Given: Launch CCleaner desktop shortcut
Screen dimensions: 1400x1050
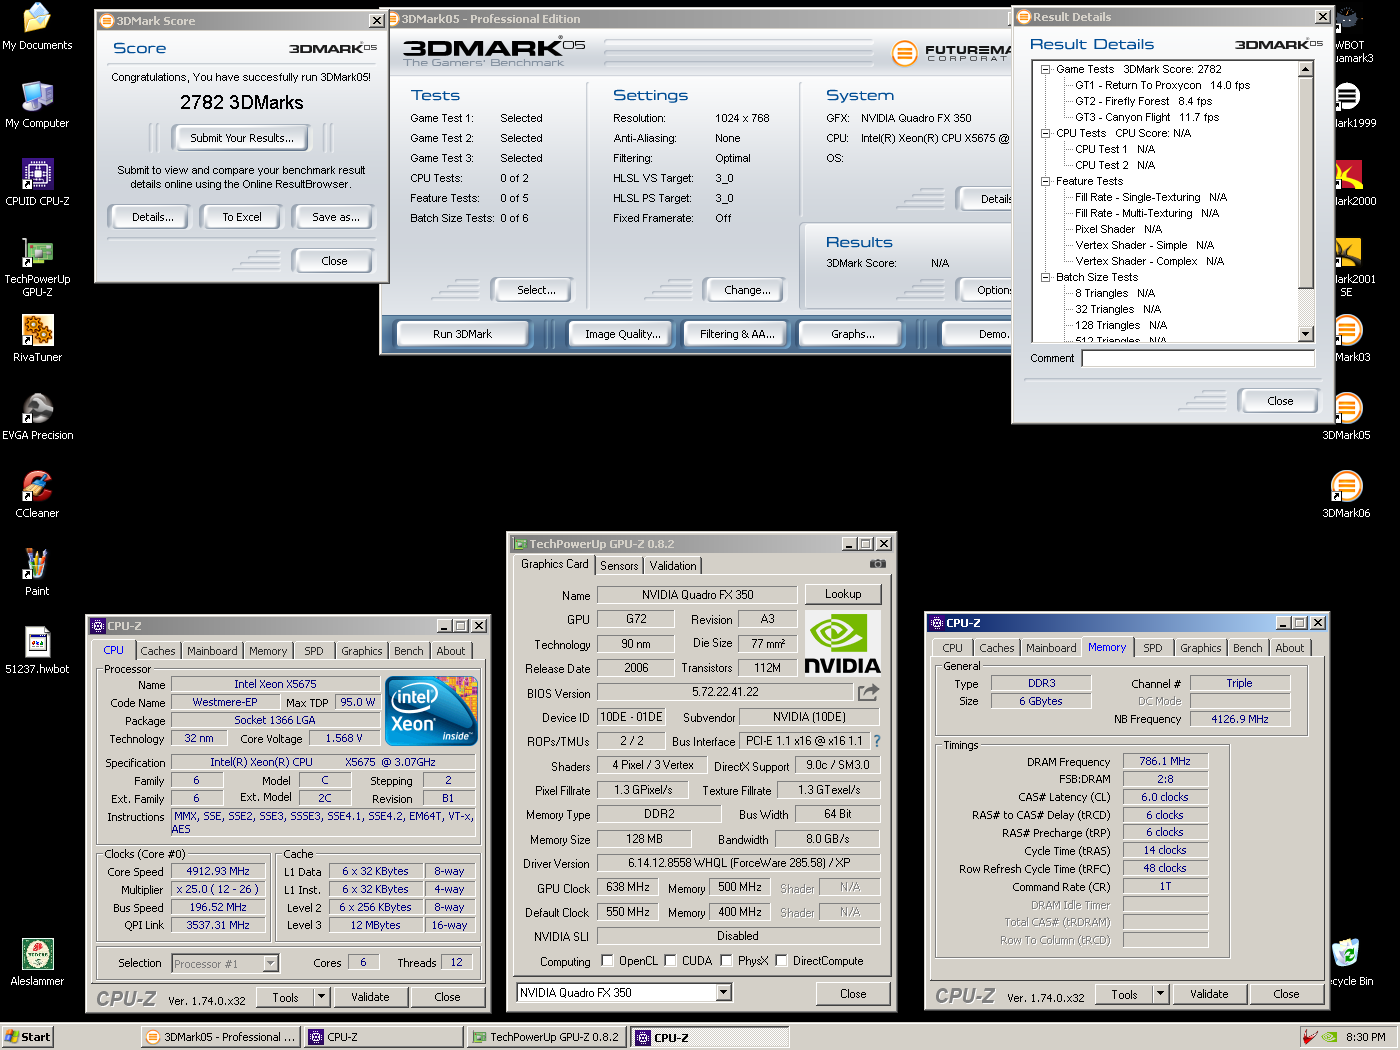Looking at the screenshot, I should (37, 494).
